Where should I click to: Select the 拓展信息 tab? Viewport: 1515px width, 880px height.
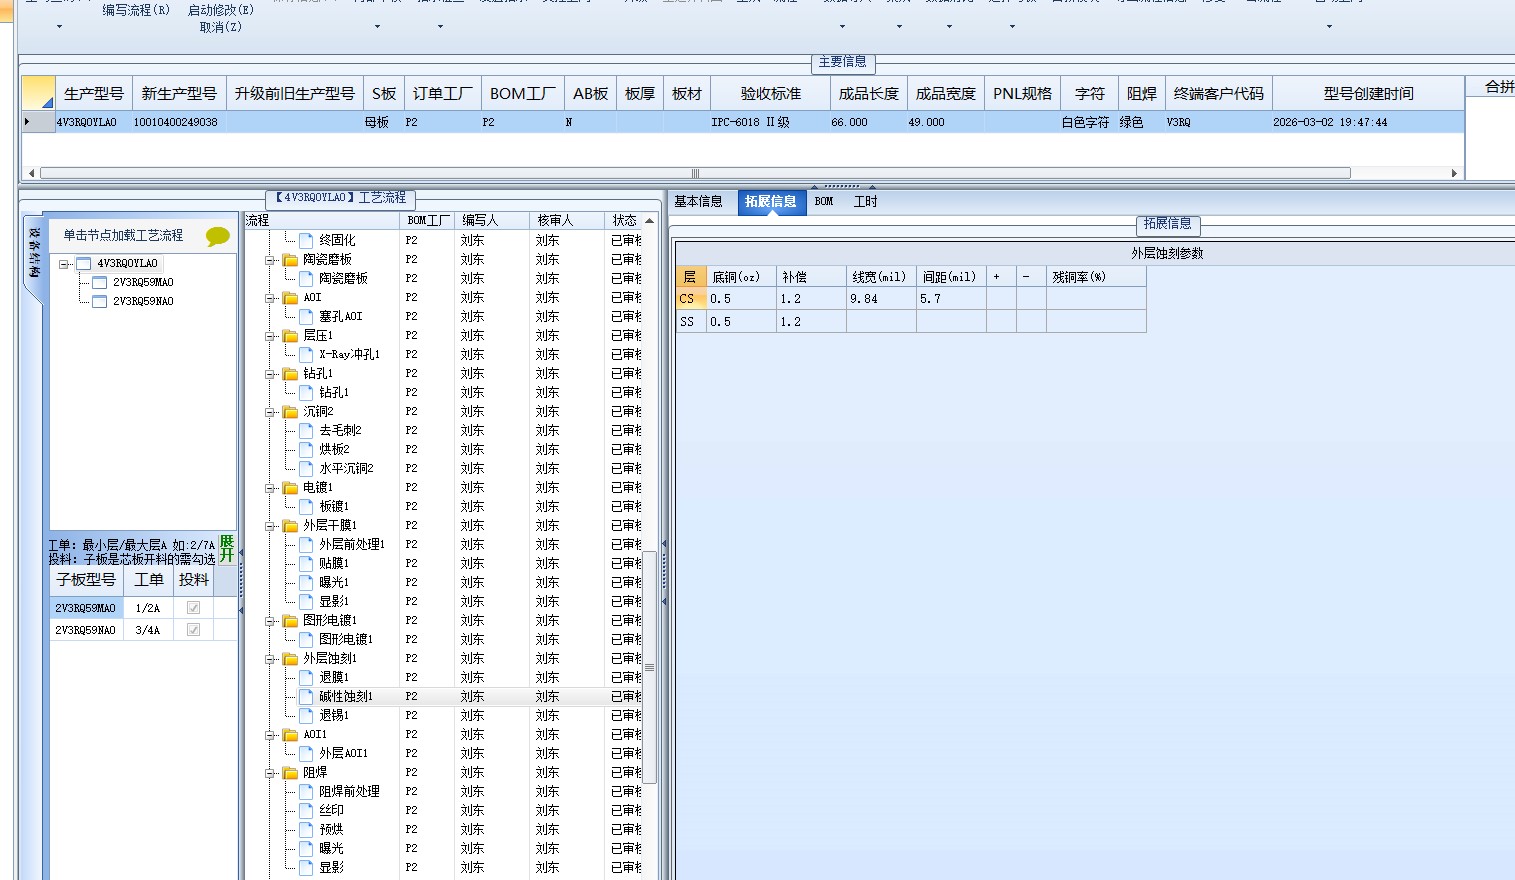770,201
